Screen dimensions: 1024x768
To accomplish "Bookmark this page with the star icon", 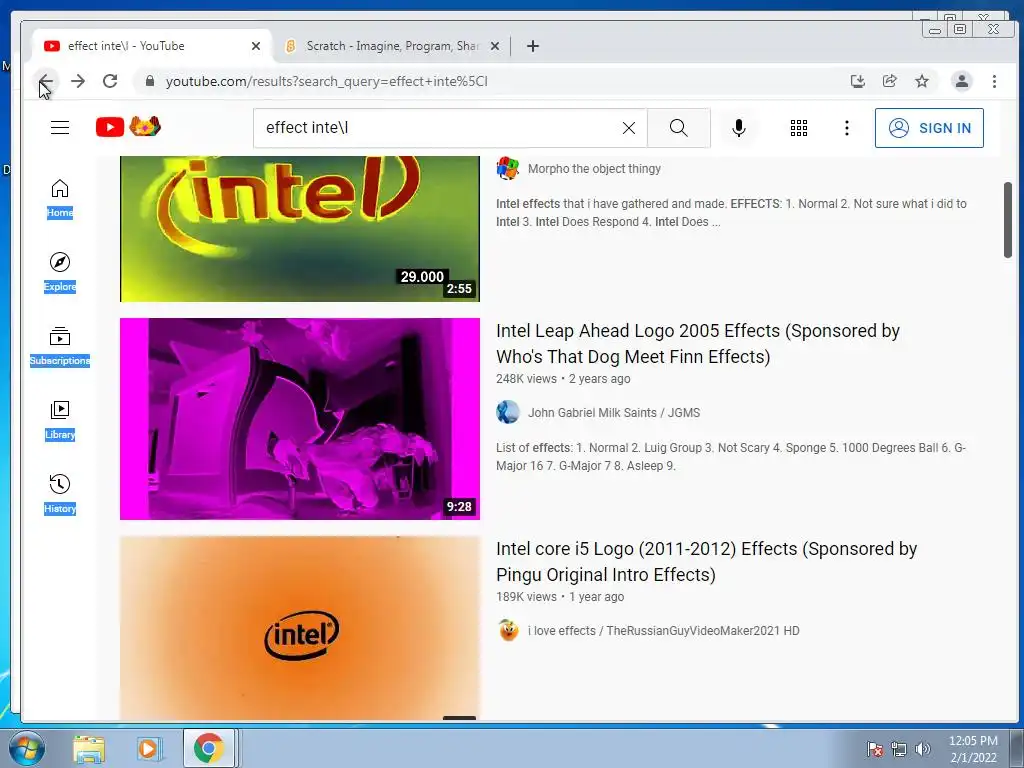I will (921, 82).
